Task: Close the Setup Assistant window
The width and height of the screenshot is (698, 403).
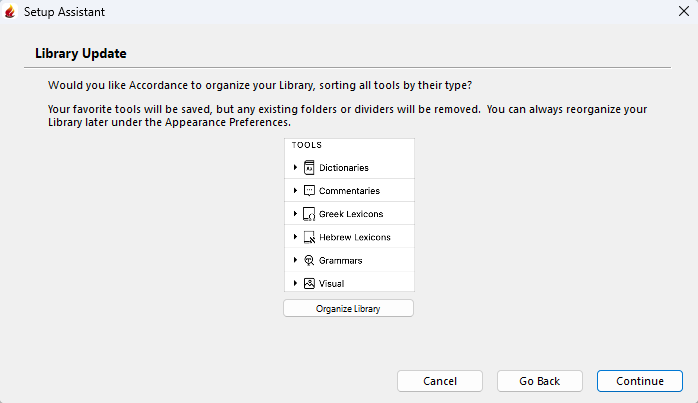Action: pos(682,12)
